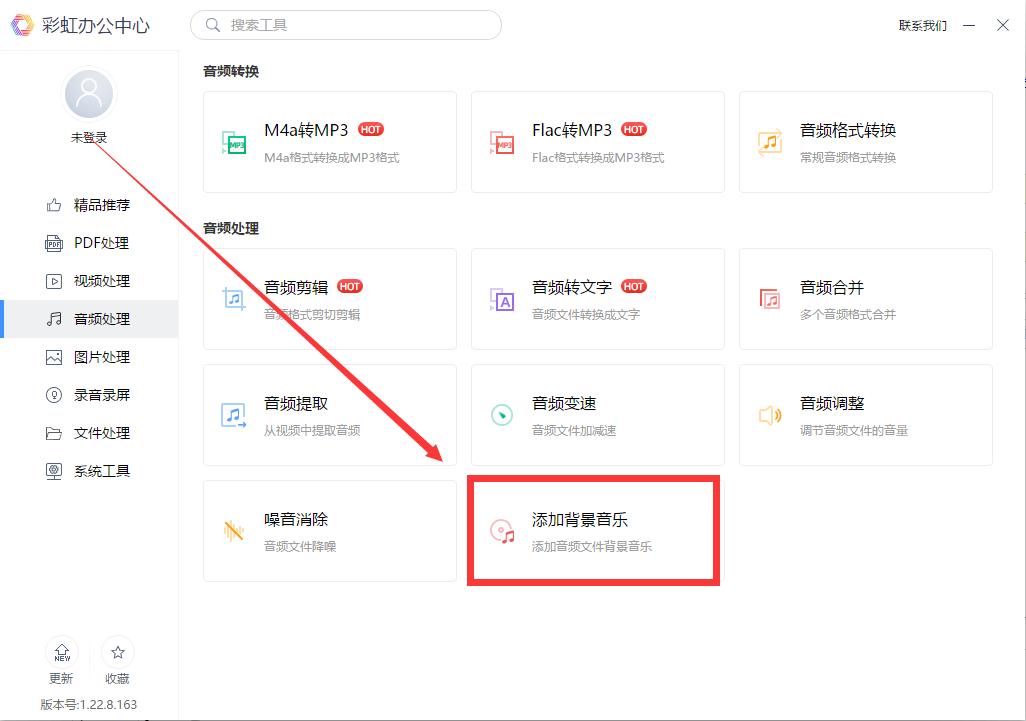The image size is (1026, 721).
Task: Open the 音频调整 volume adjuster
Action: (866, 415)
